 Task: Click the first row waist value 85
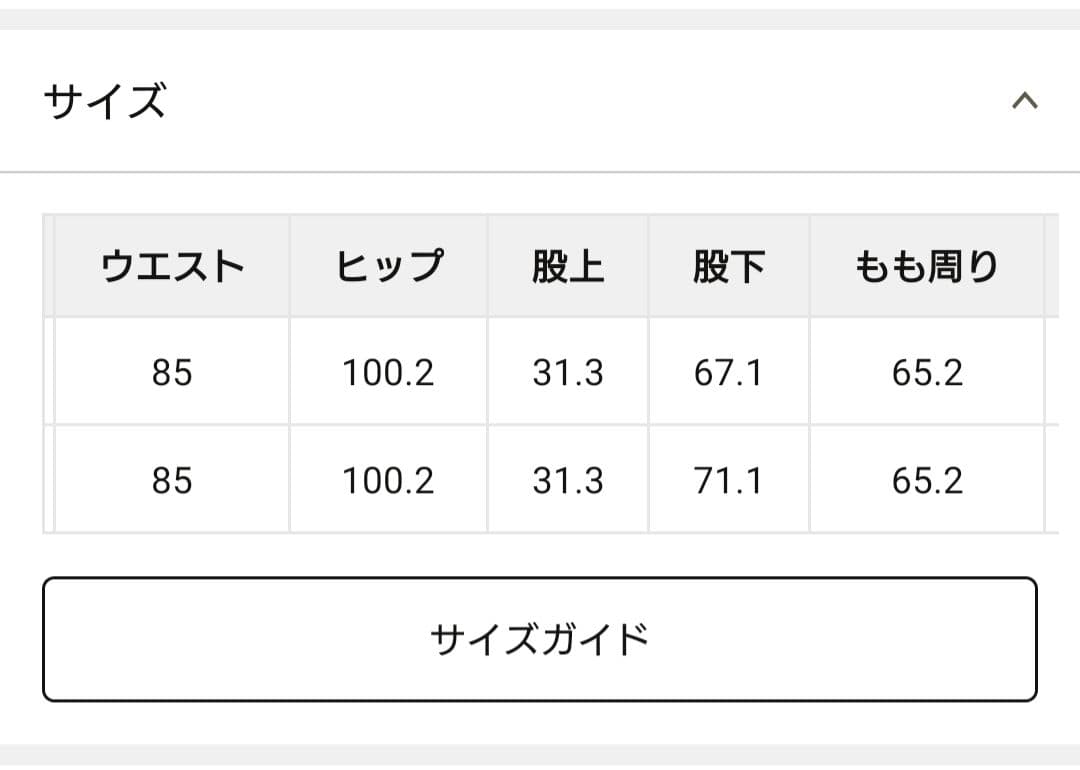point(172,371)
